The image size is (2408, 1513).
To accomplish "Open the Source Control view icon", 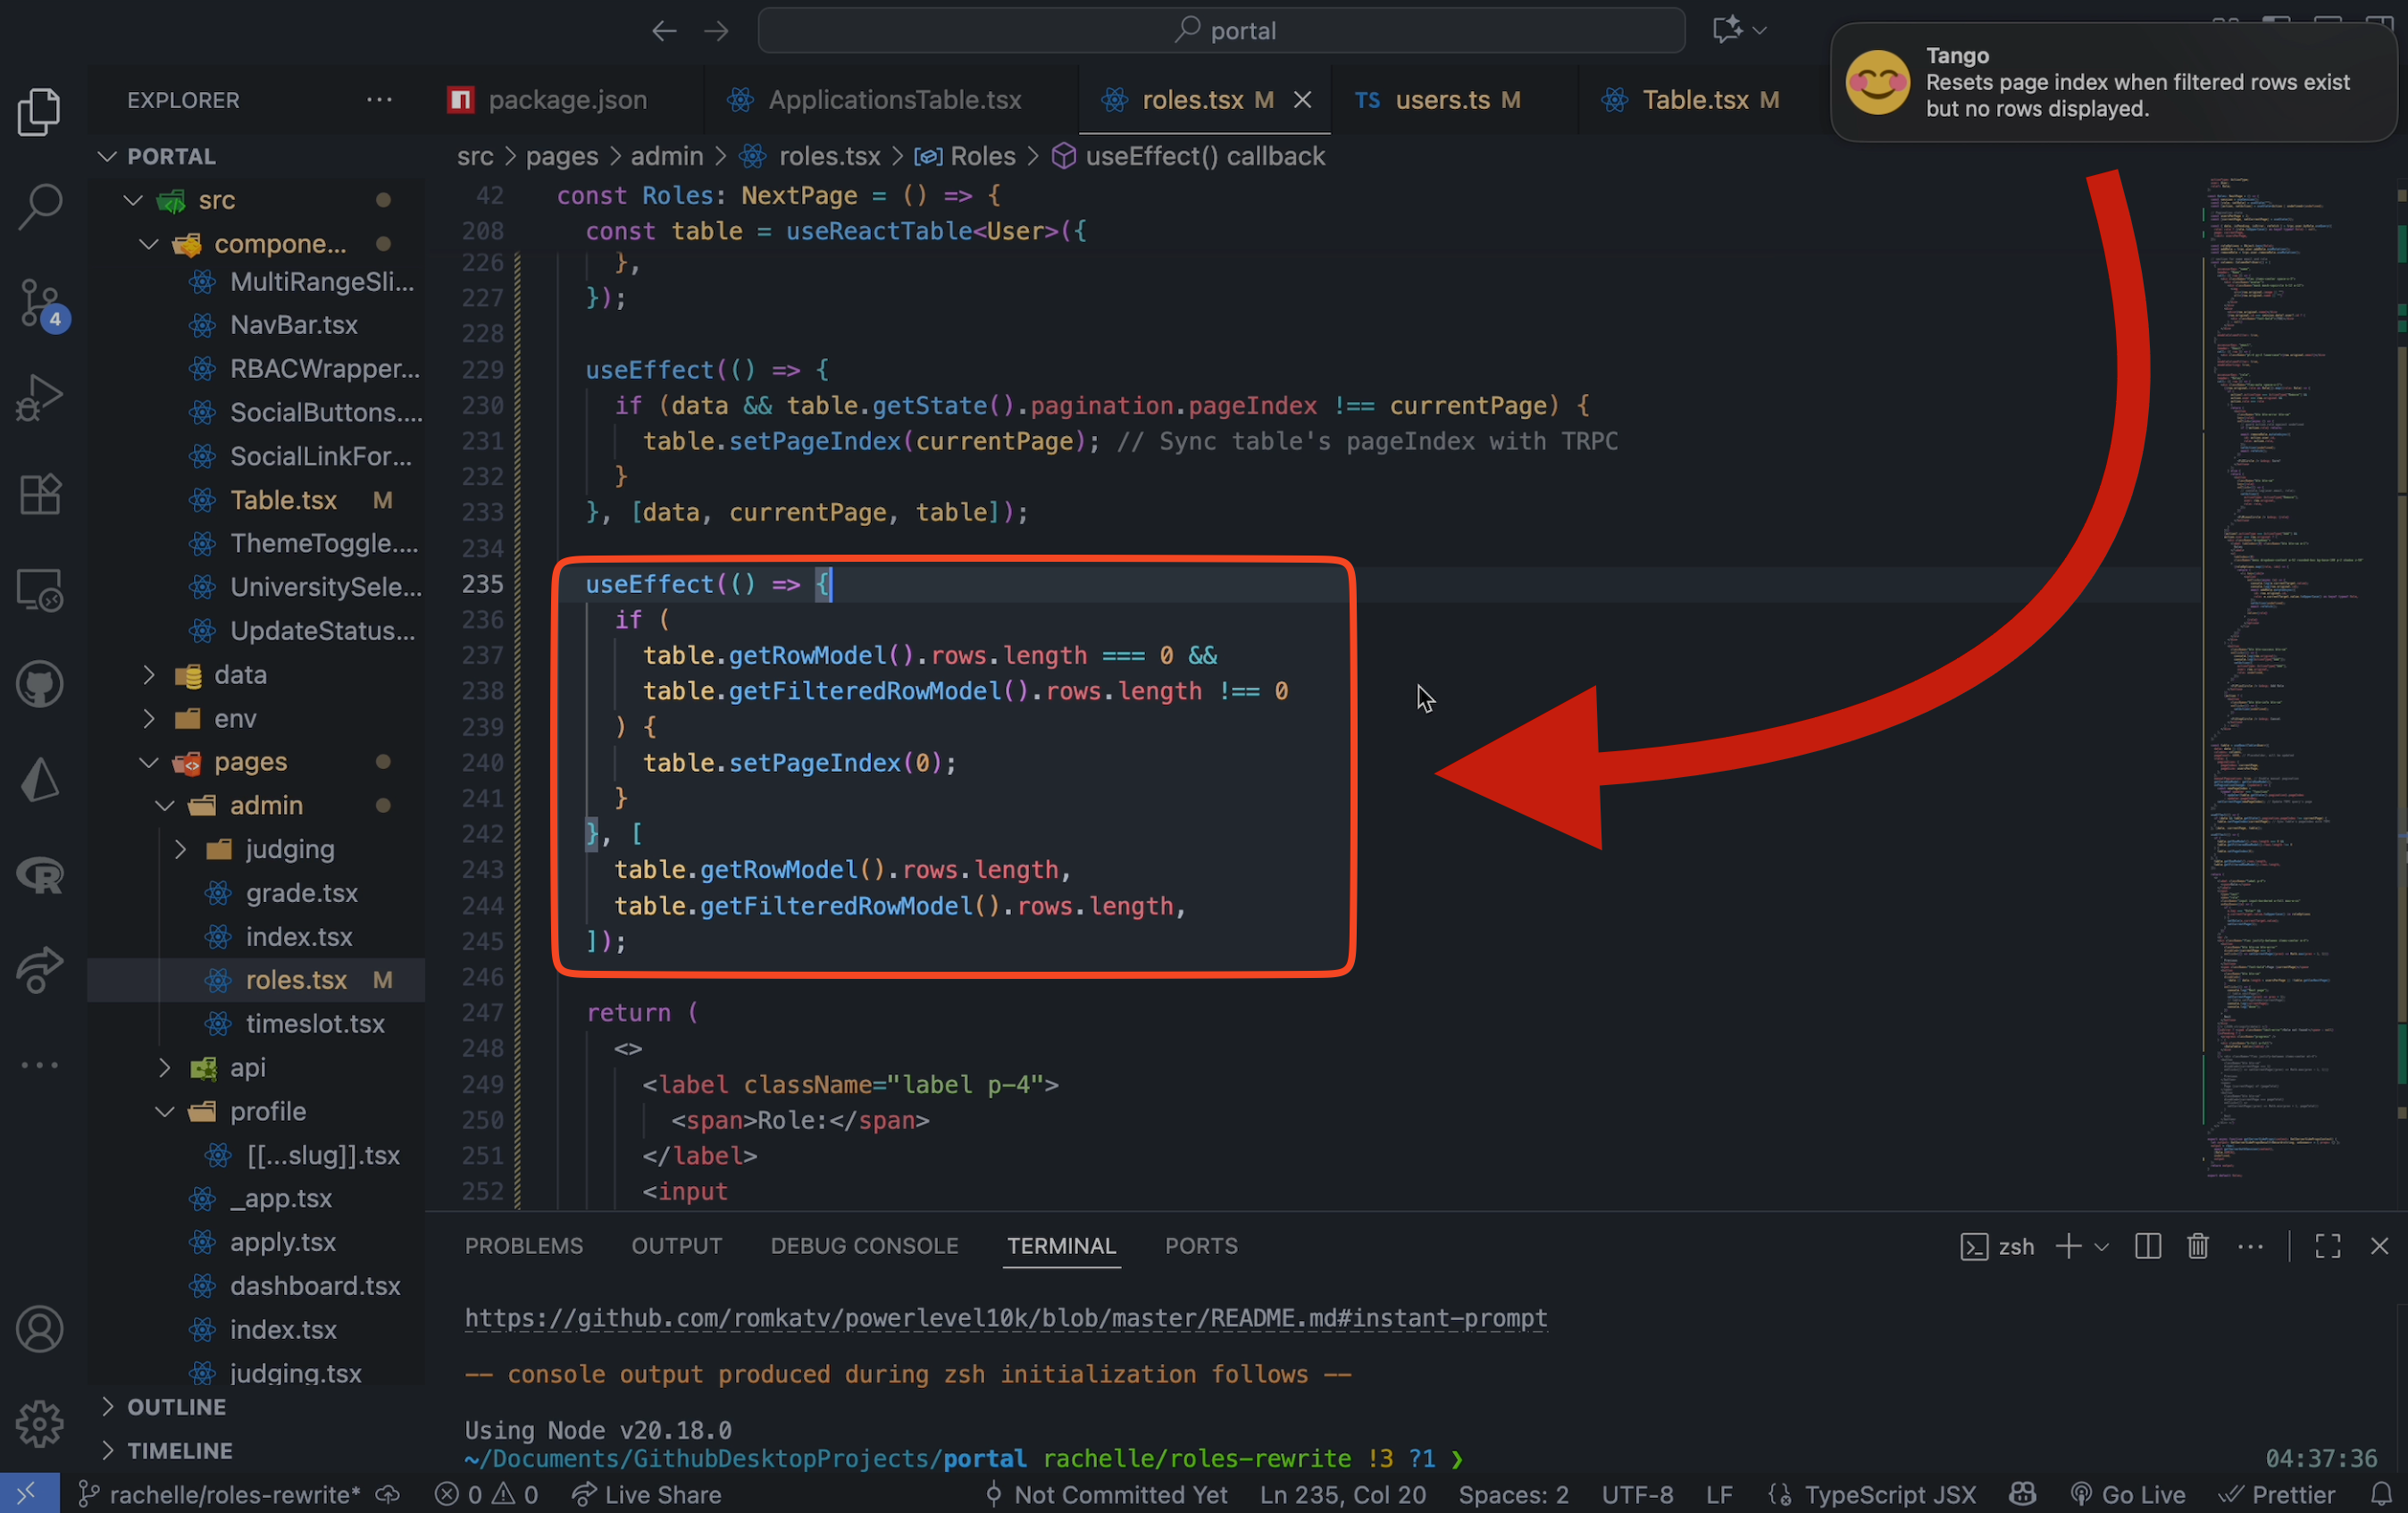I will 40,303.
